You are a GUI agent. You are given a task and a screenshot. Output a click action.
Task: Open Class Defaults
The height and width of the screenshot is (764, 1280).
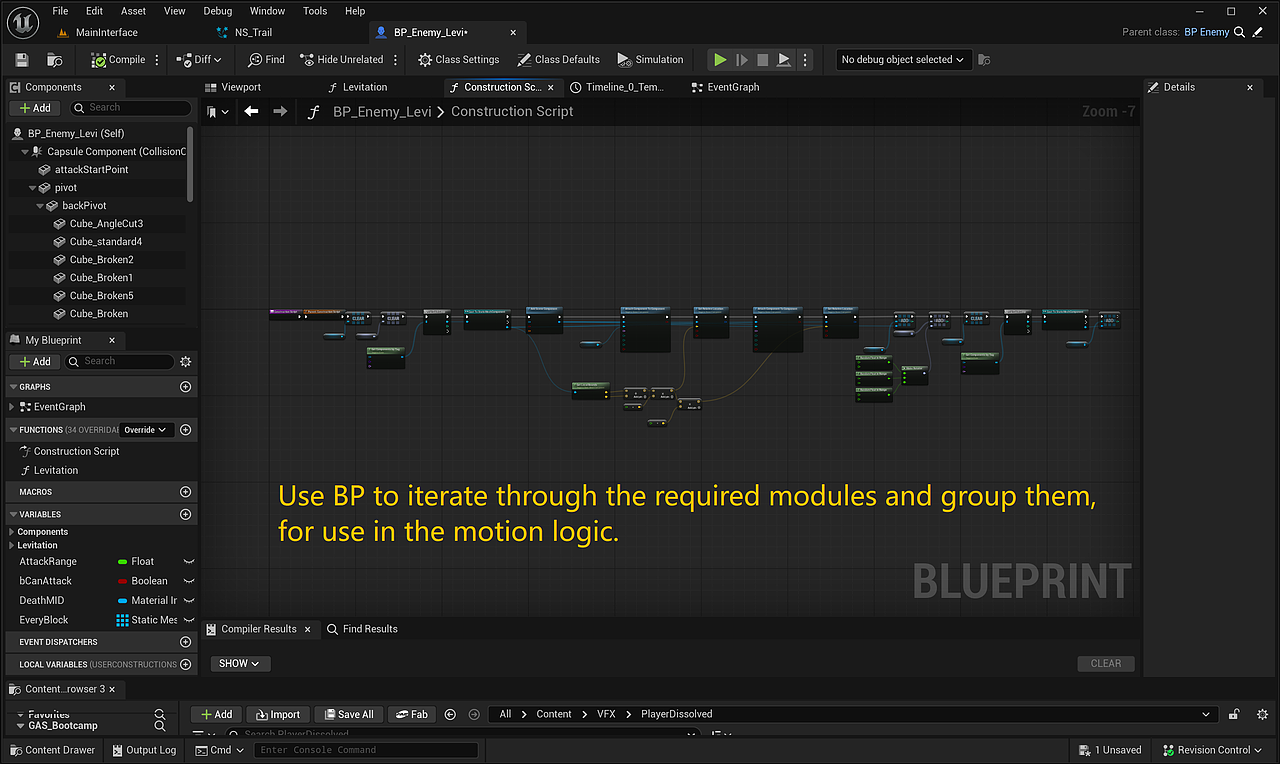558,60
